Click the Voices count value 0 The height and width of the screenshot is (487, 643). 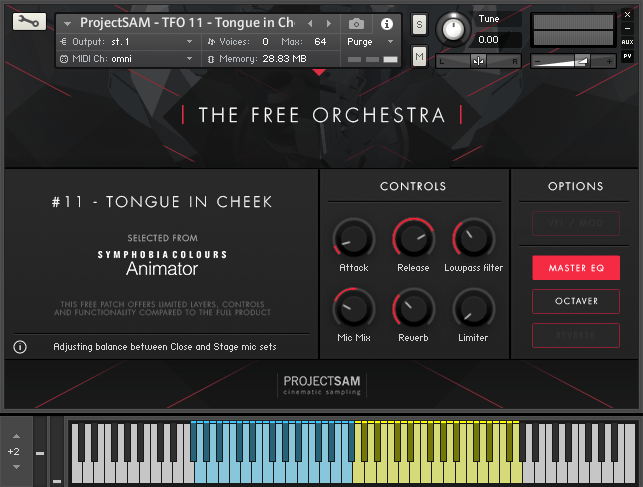pyautogui.click(x=265, y=42)
